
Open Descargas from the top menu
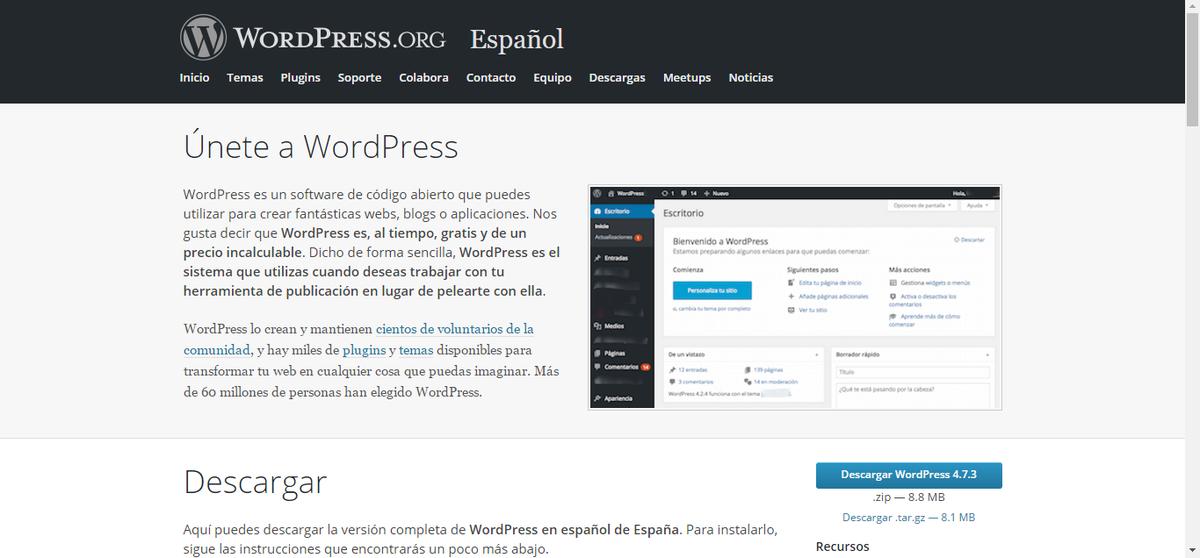coord(617,78)
